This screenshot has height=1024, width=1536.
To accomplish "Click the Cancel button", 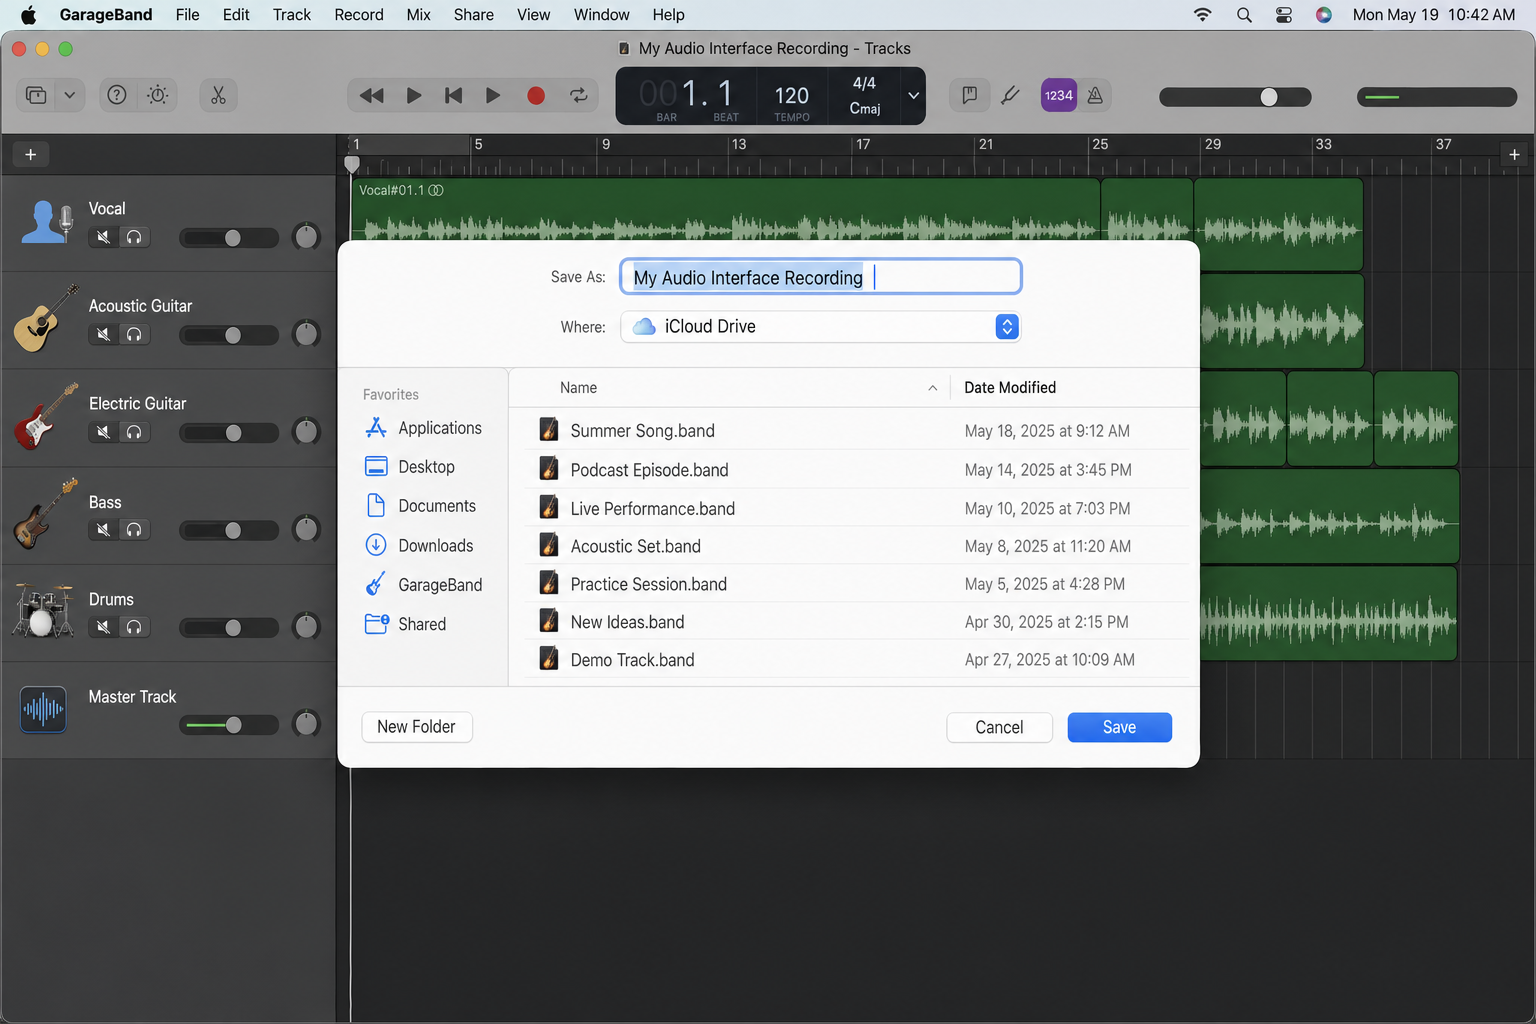I will coord(999,727).
